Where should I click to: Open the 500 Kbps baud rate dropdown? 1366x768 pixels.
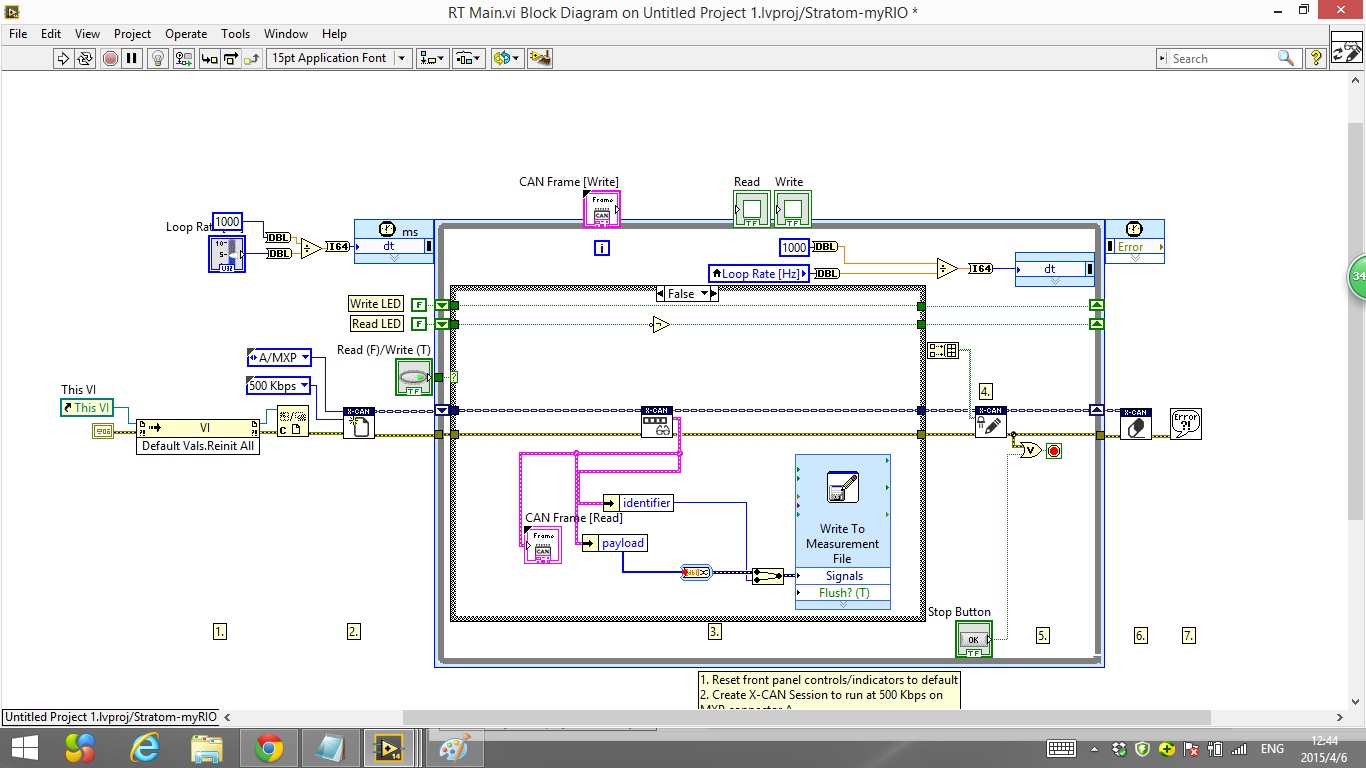pyautogui.click(x=279, y=386)
